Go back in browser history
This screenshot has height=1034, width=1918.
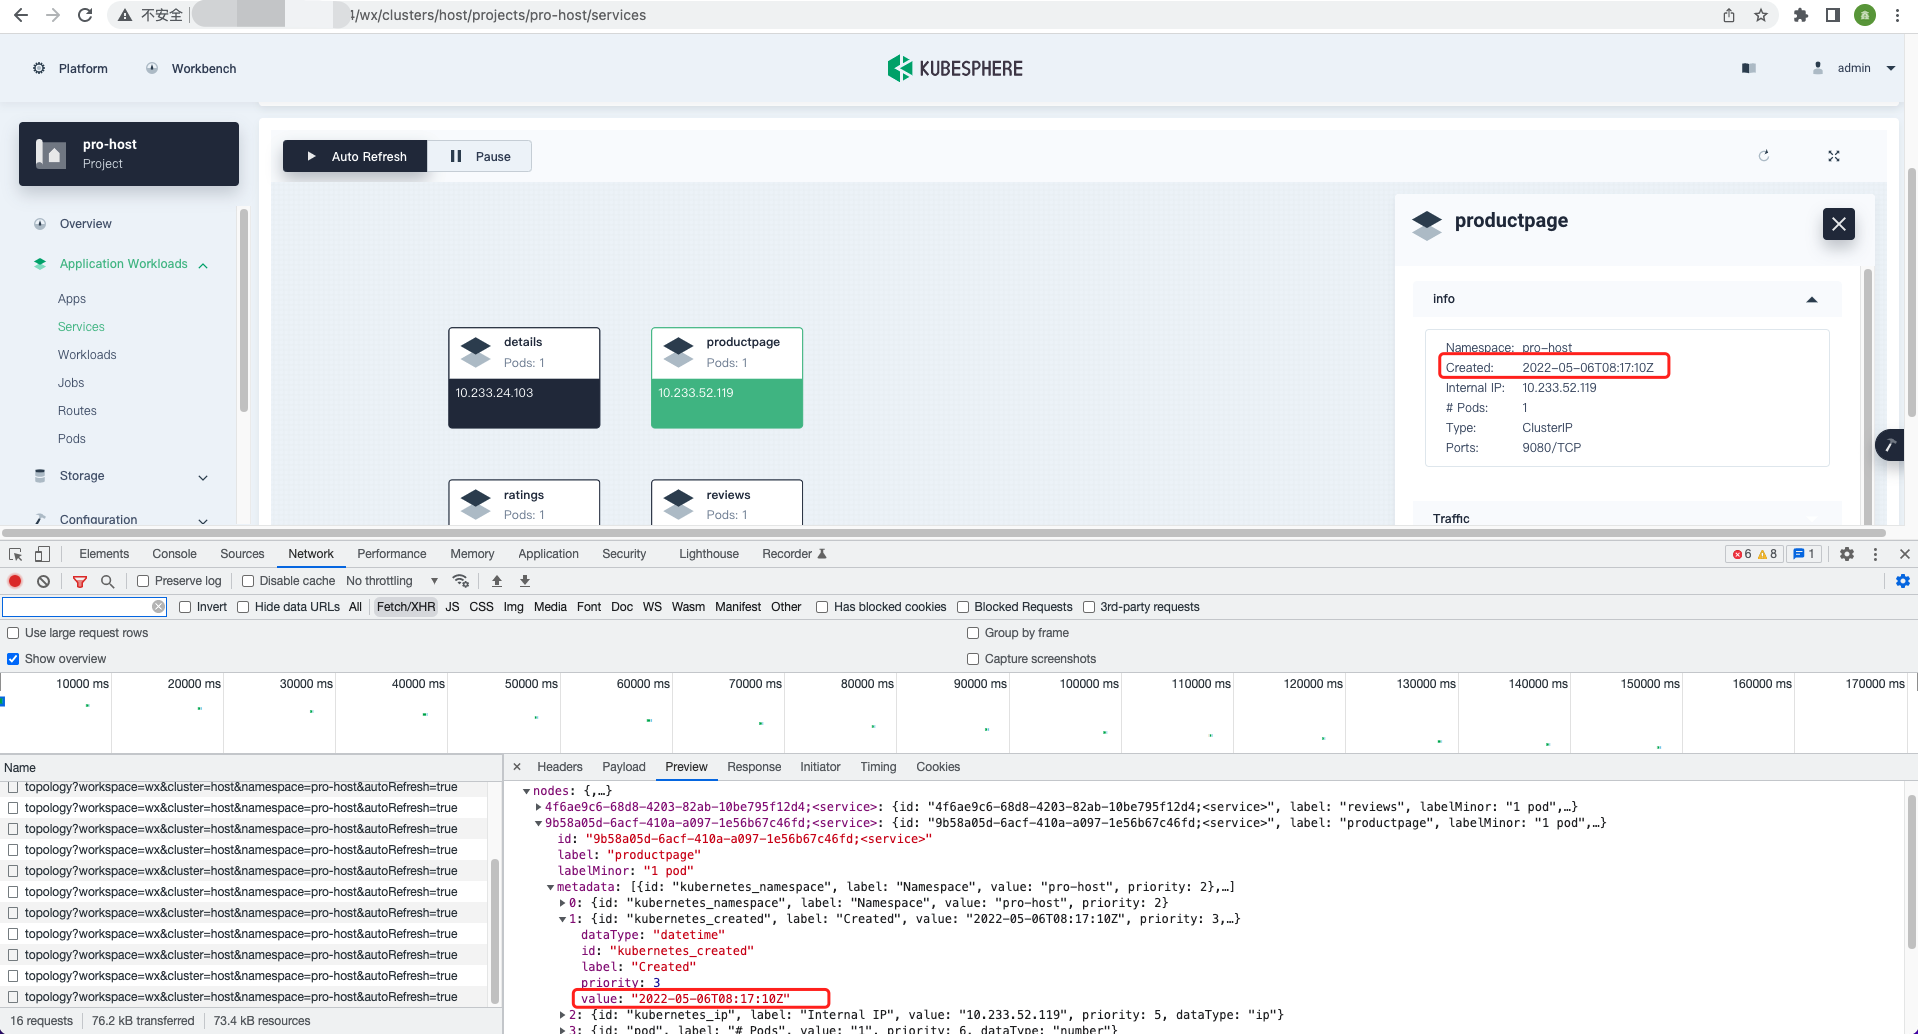pyautogui.click(x=20, y=15)
